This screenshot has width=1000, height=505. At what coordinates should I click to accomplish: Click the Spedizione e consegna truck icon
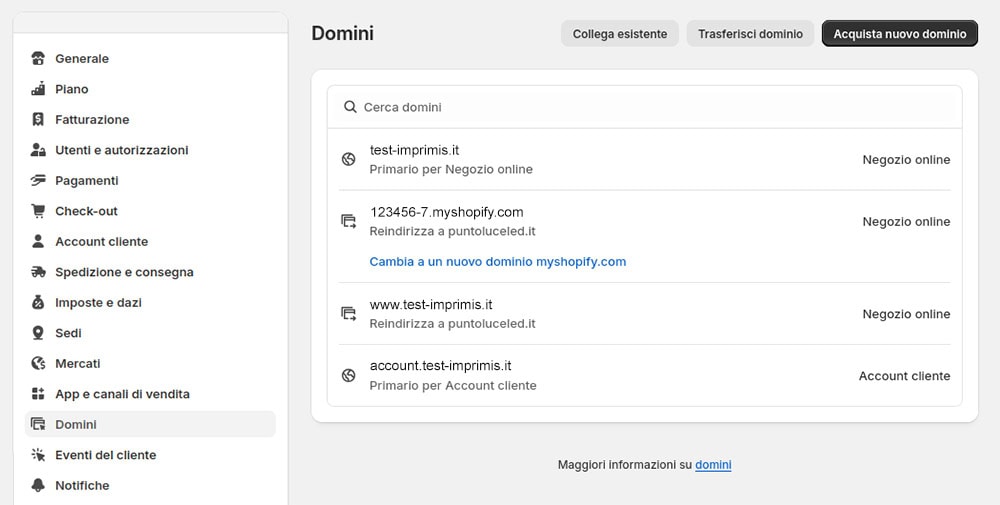click(x=38, y=272)
